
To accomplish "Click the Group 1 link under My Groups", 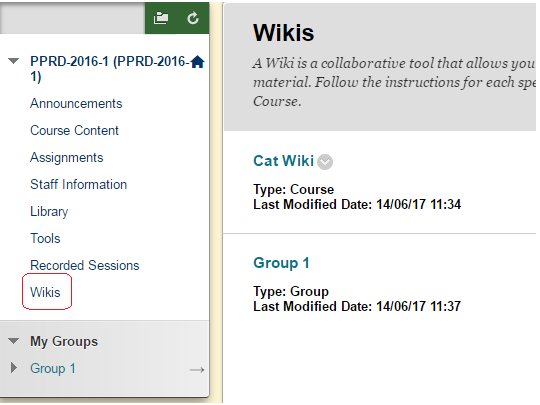I will point(53,368).
